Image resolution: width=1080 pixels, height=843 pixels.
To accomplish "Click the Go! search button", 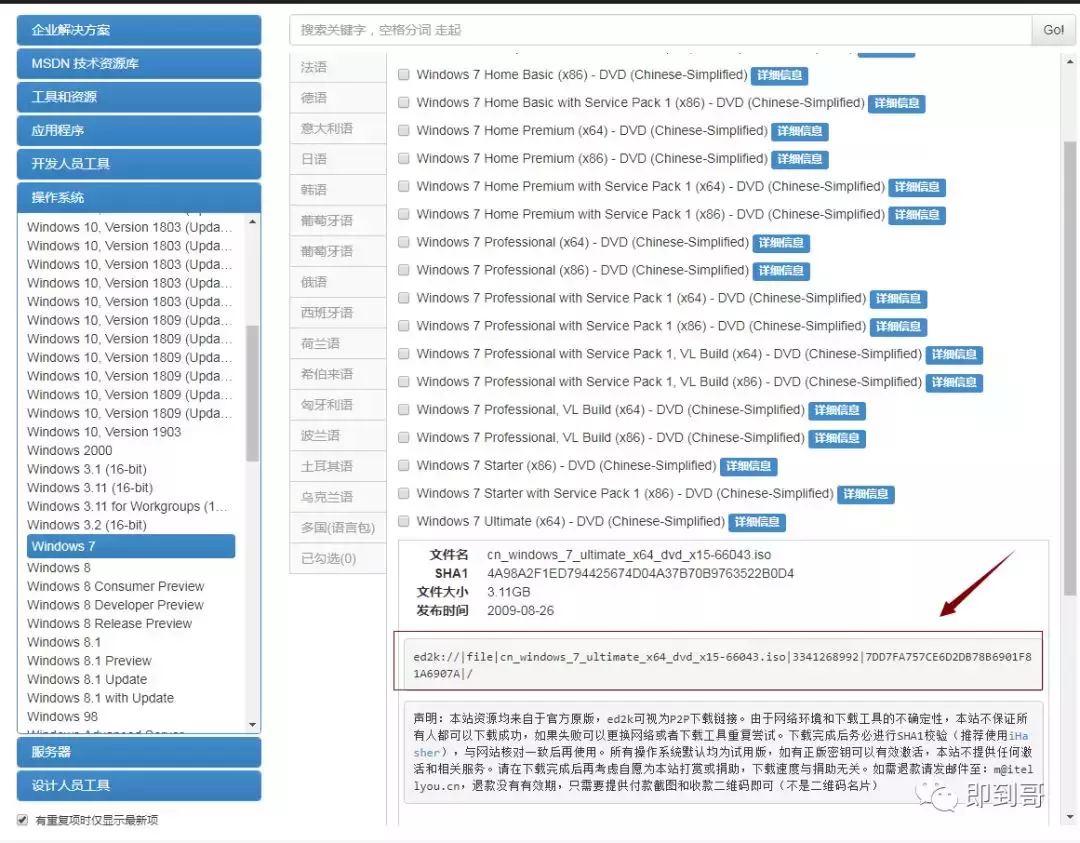I will [x=1053, y=30].
